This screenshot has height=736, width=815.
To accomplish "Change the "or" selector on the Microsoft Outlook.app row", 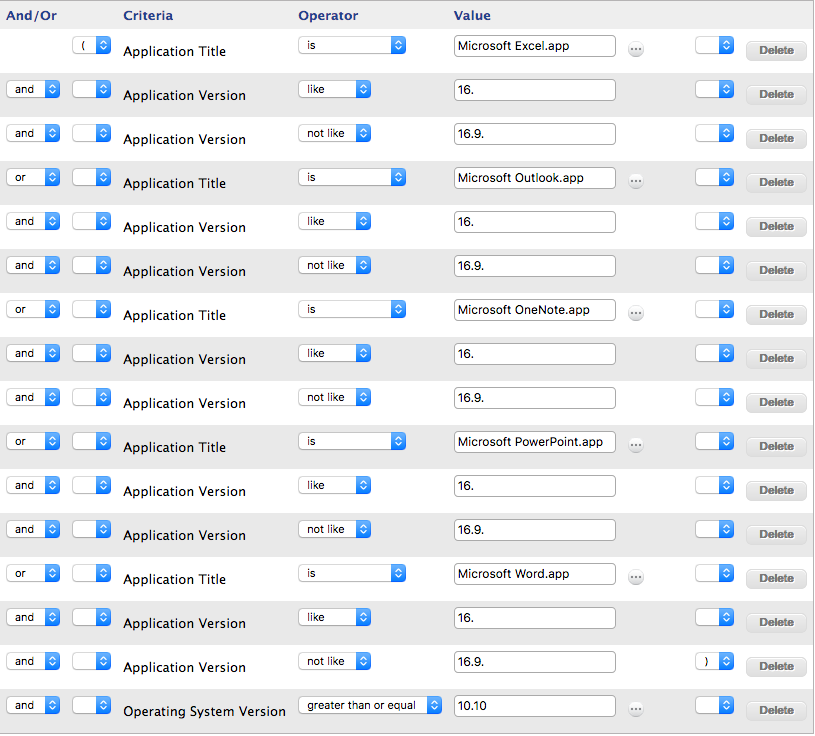I will click(33, 177).
